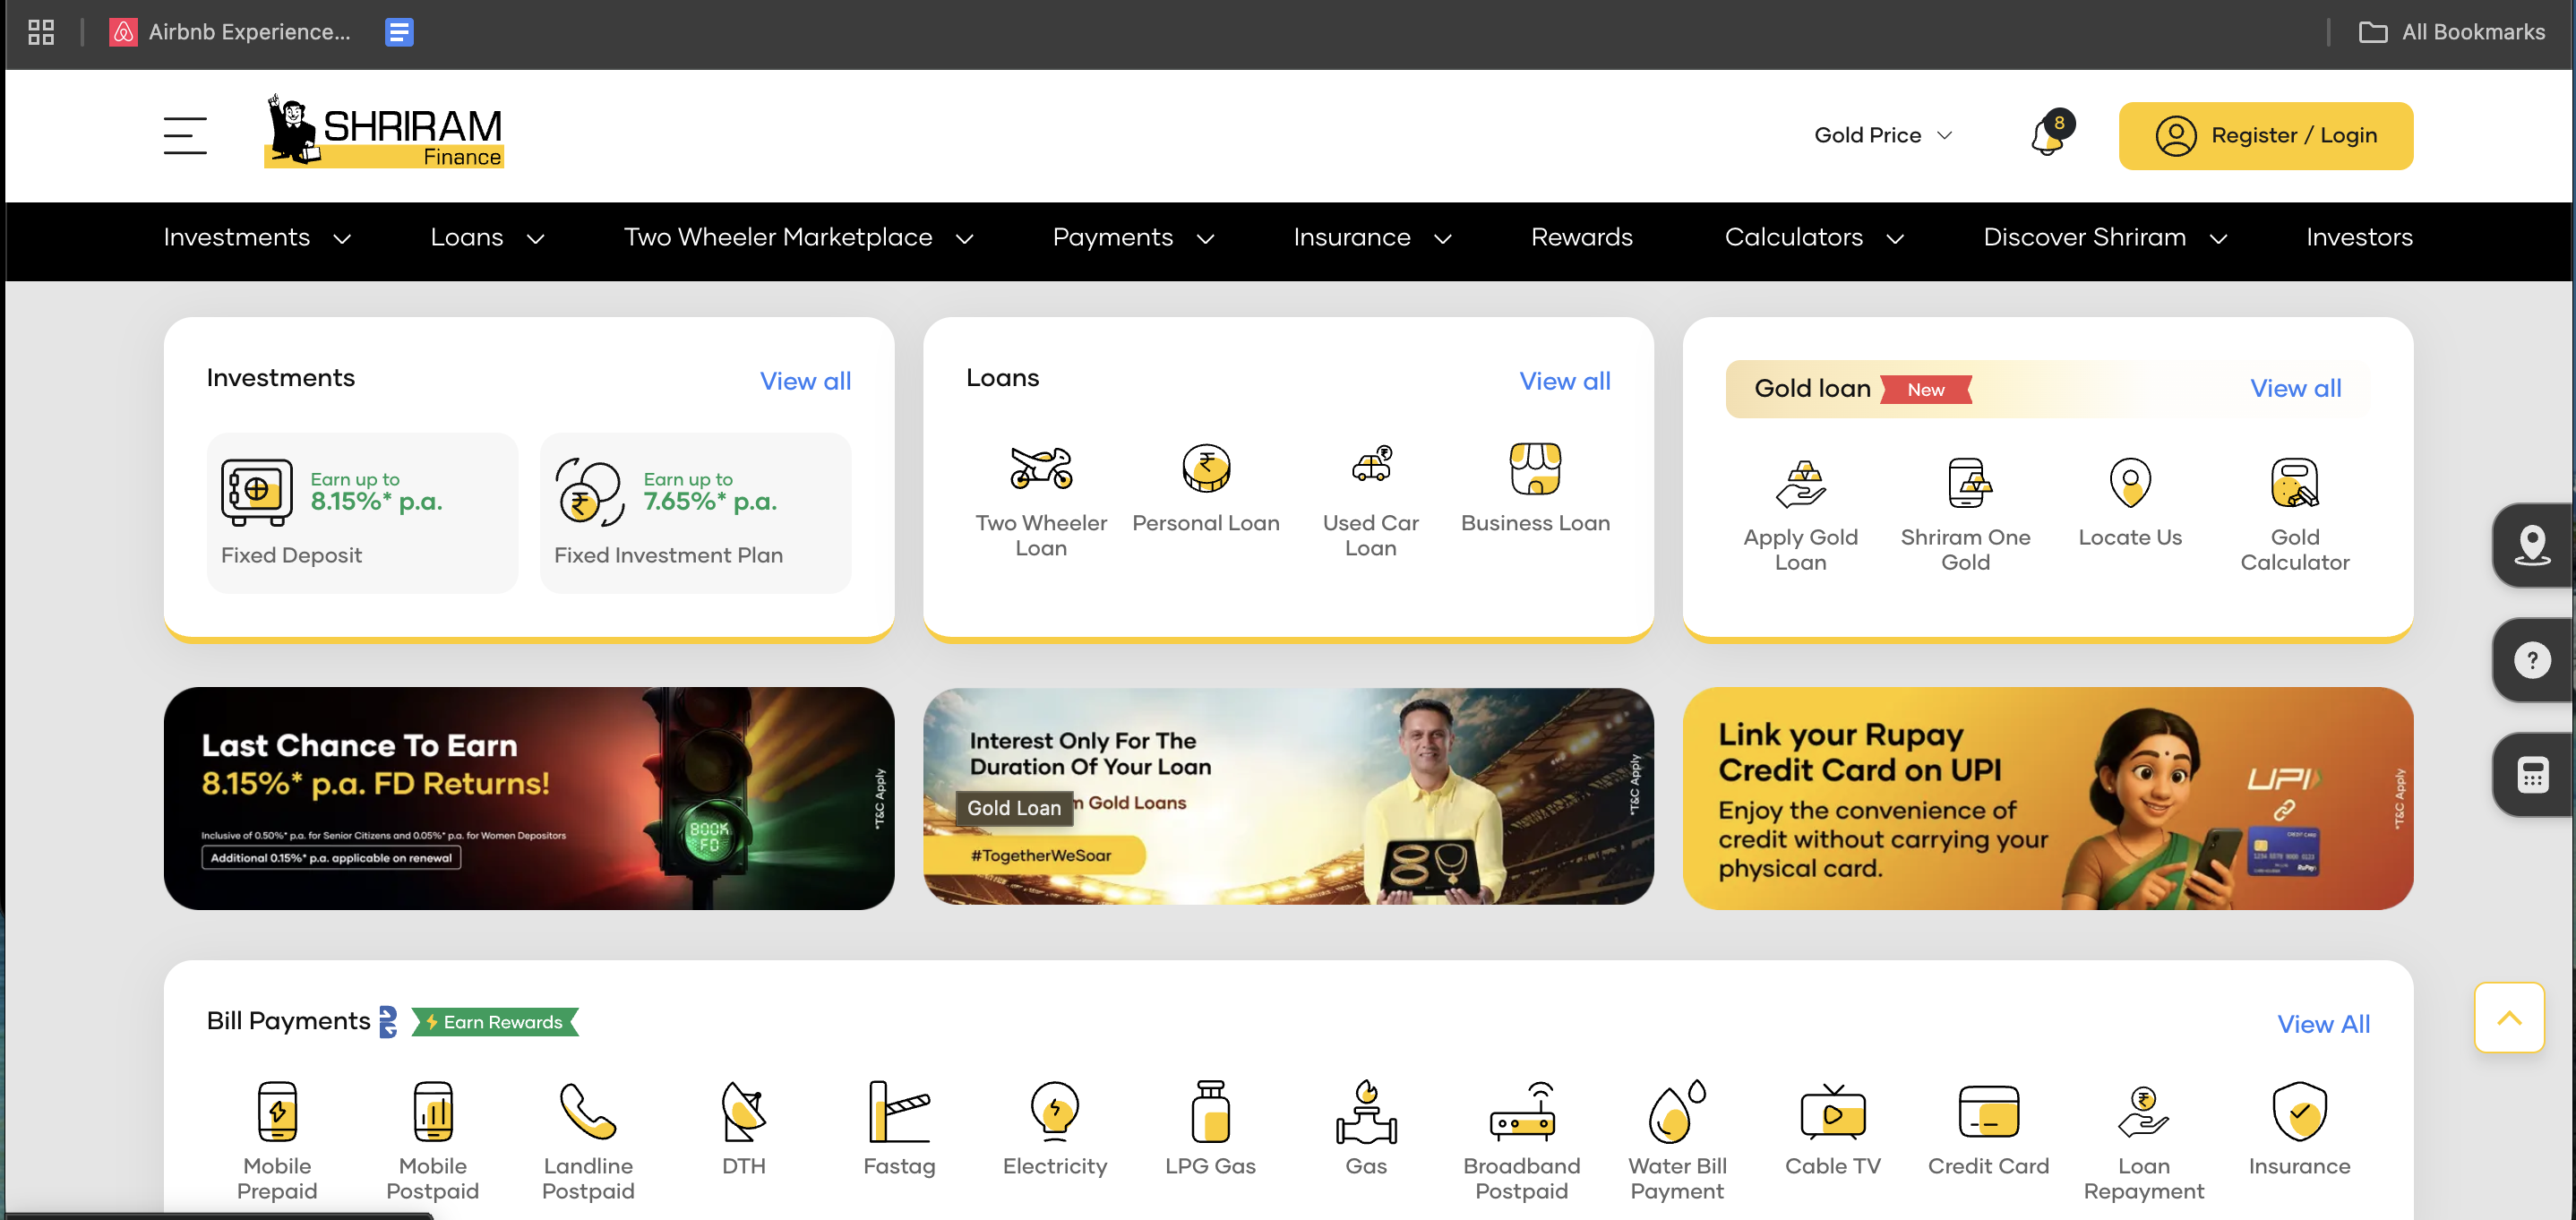Open the Fixed Deposit safe icon
Screen dimensions: 2576x1220
(257, 492)
